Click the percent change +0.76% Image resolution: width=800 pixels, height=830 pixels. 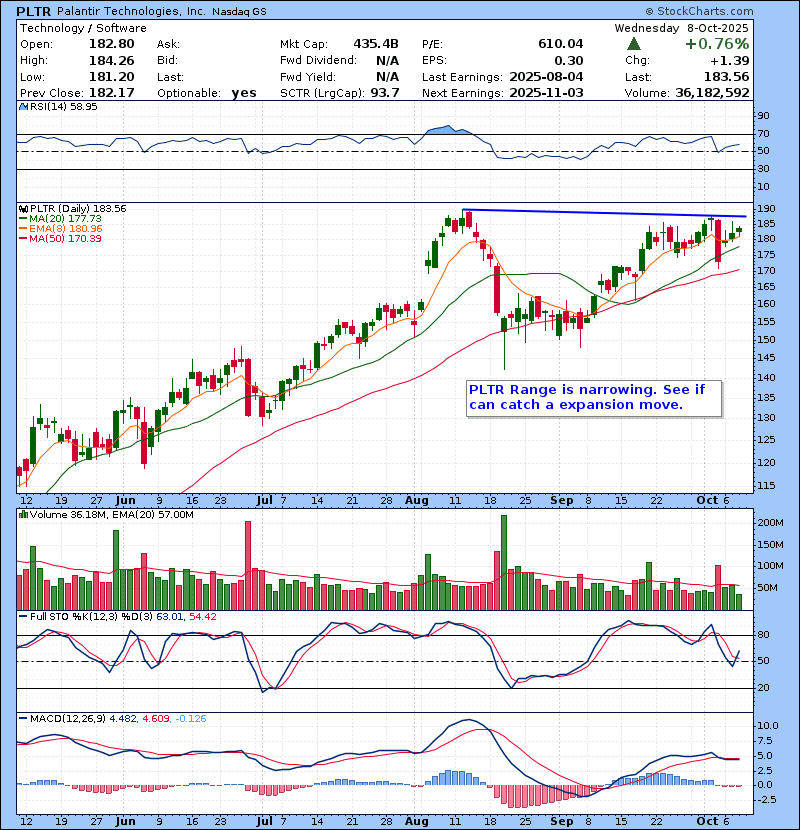coord(717,43)
